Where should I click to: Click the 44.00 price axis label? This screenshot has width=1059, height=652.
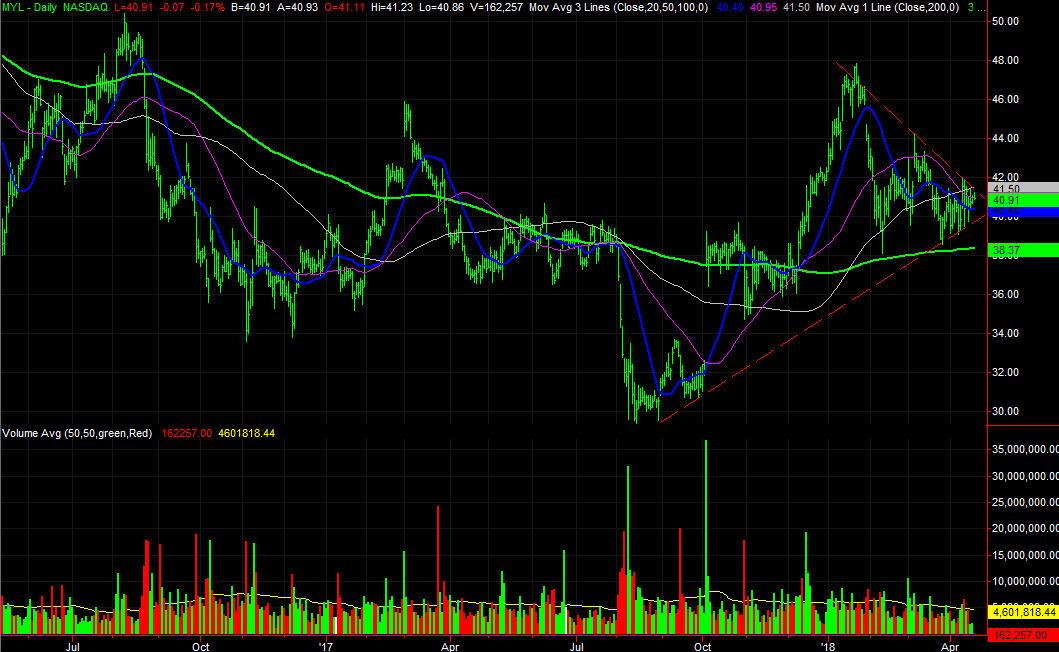click(x=1005, y=139)
